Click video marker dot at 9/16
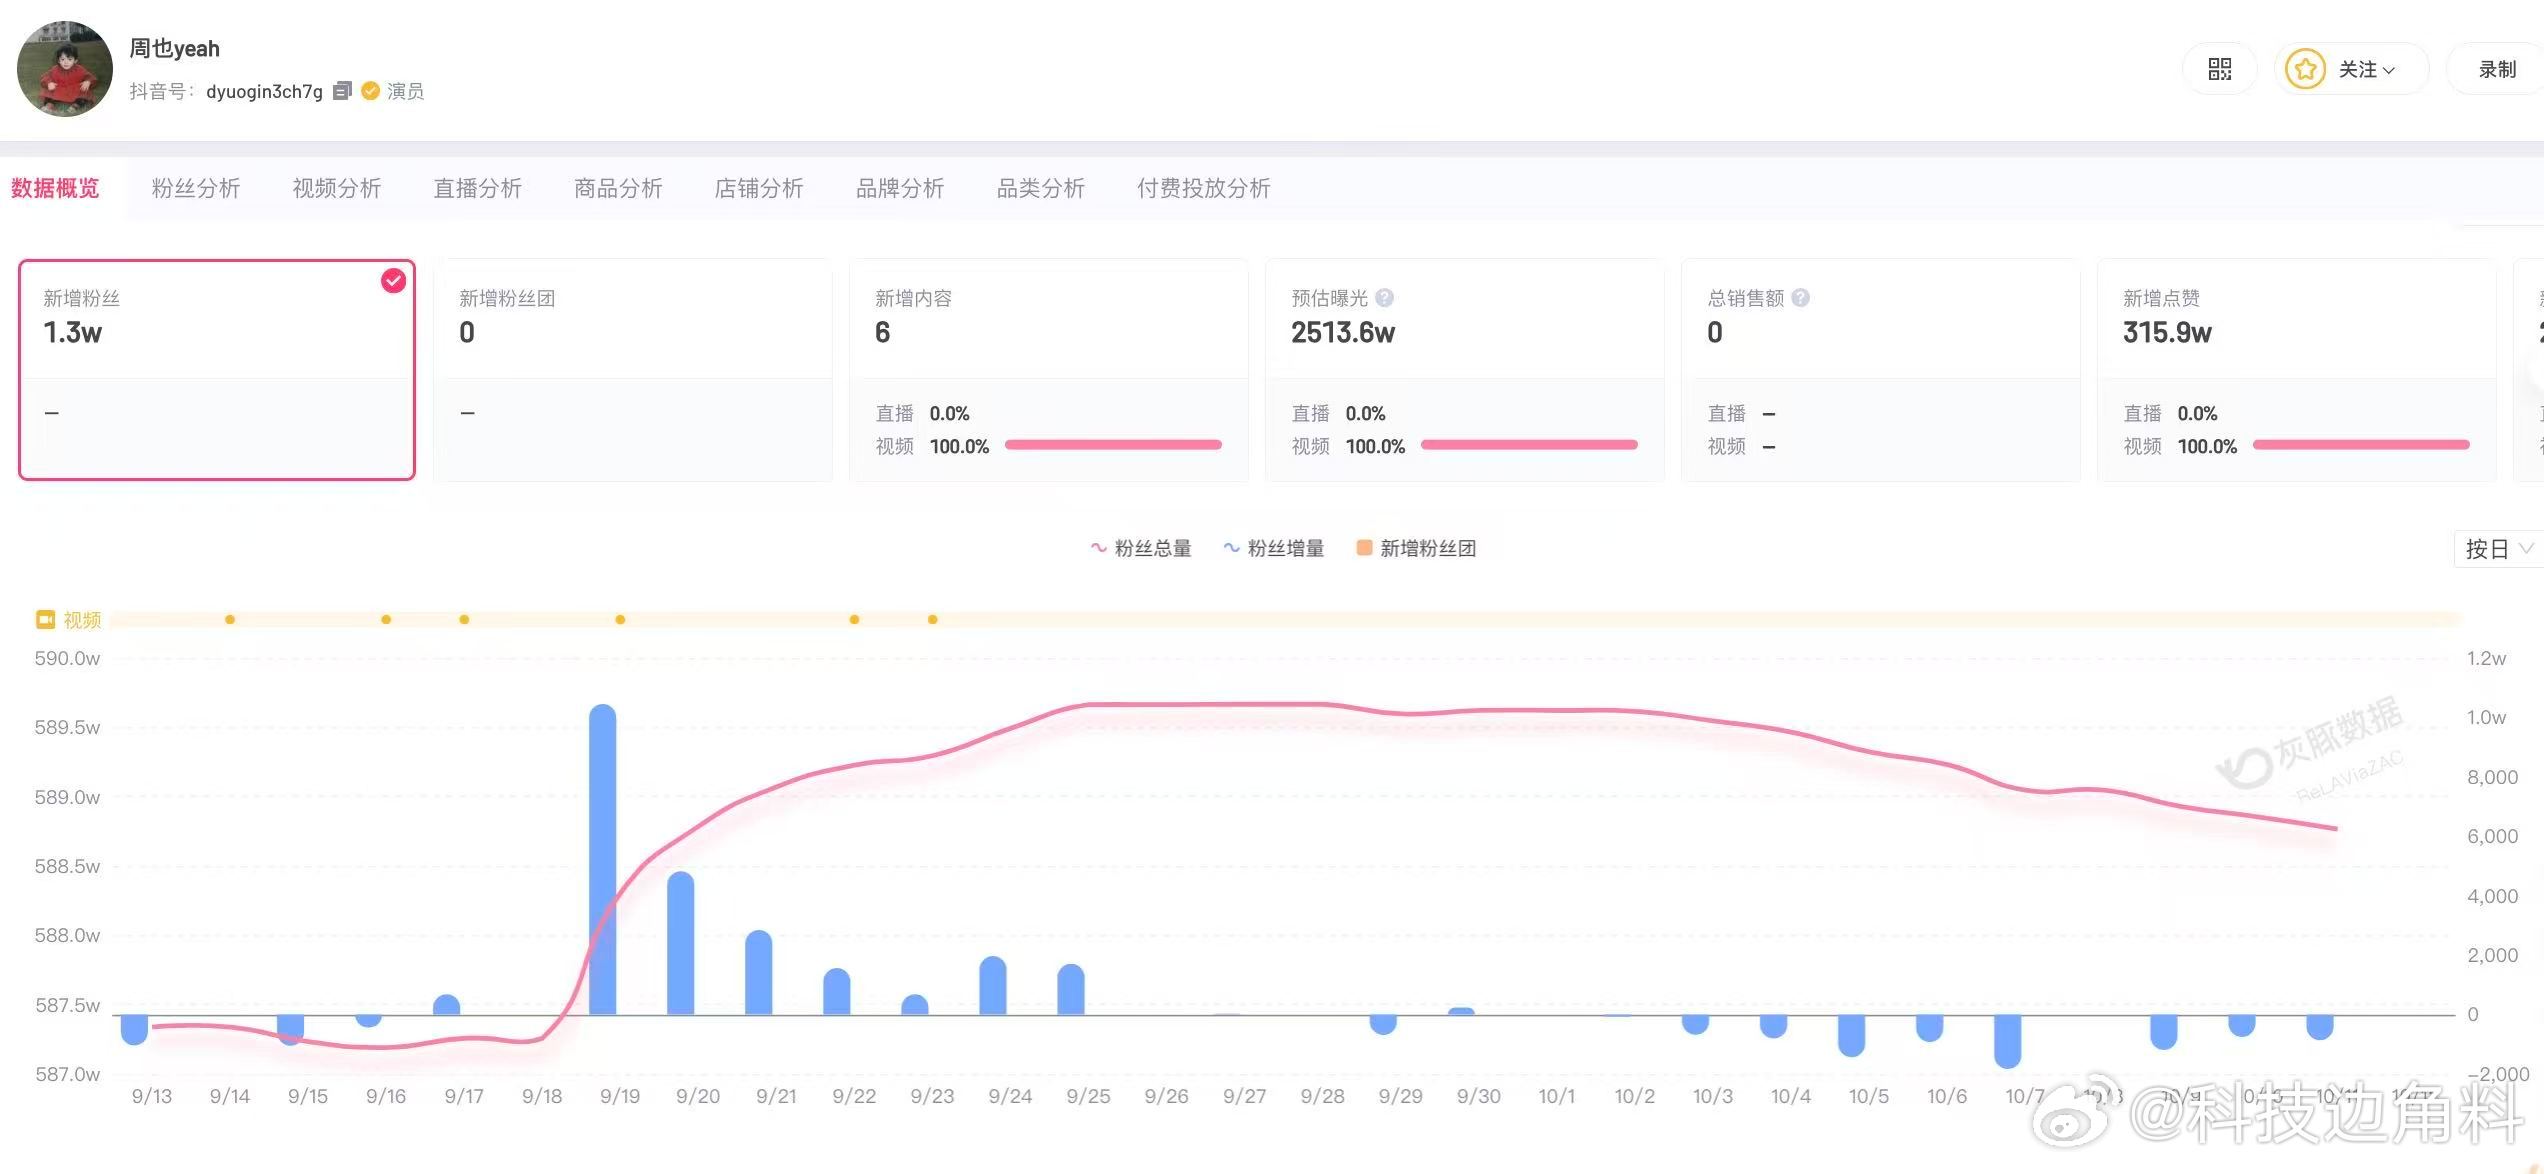This screenshot has height=1174, width=2544. pos(386,620)
